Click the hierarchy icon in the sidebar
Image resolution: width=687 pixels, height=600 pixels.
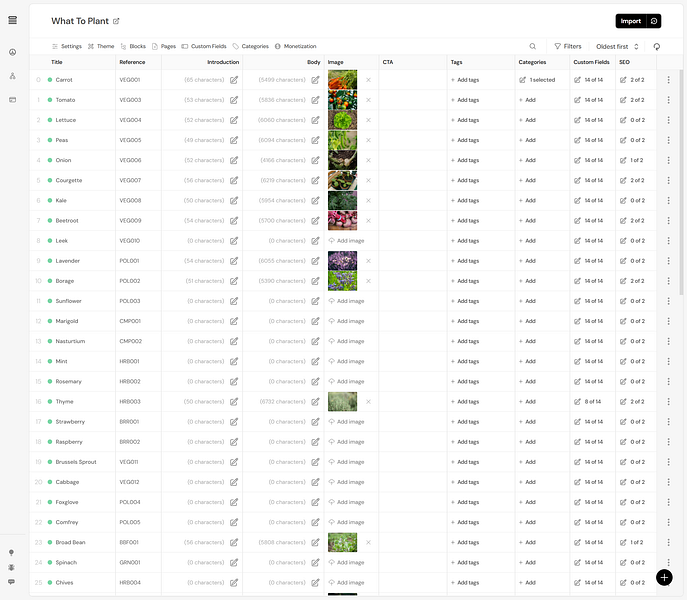tap(13, 76)
